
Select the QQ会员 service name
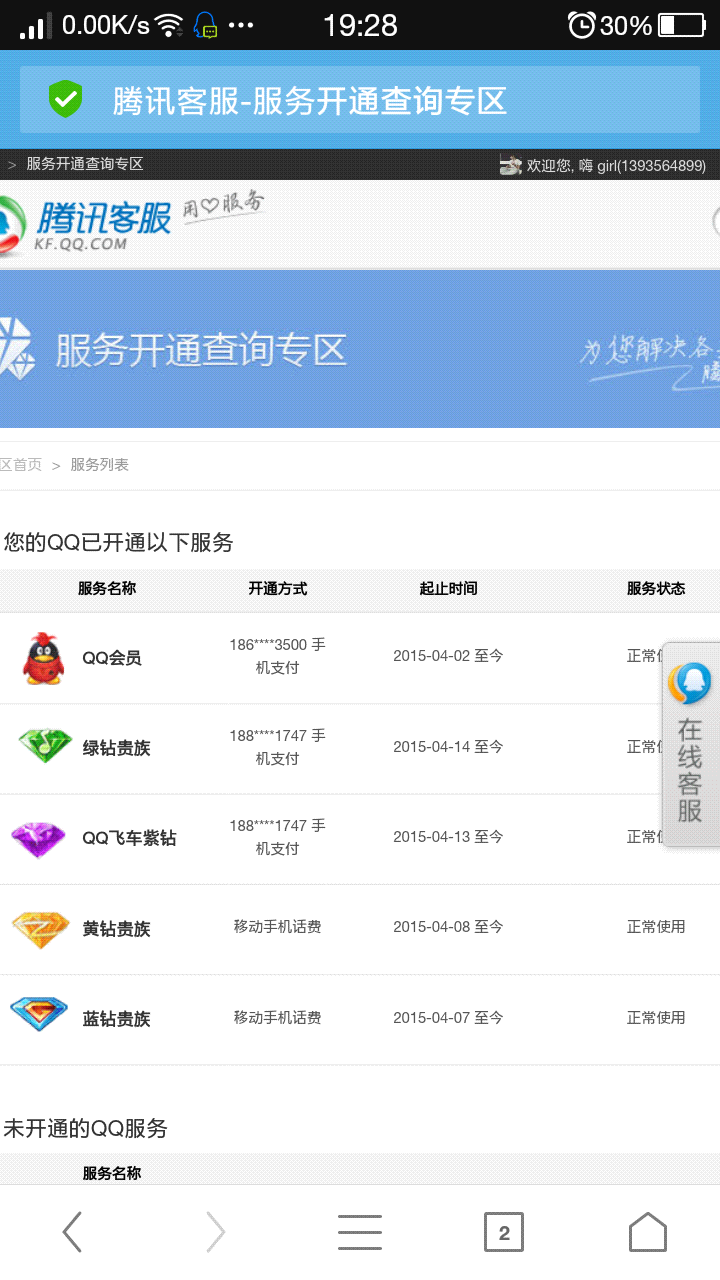112,658
